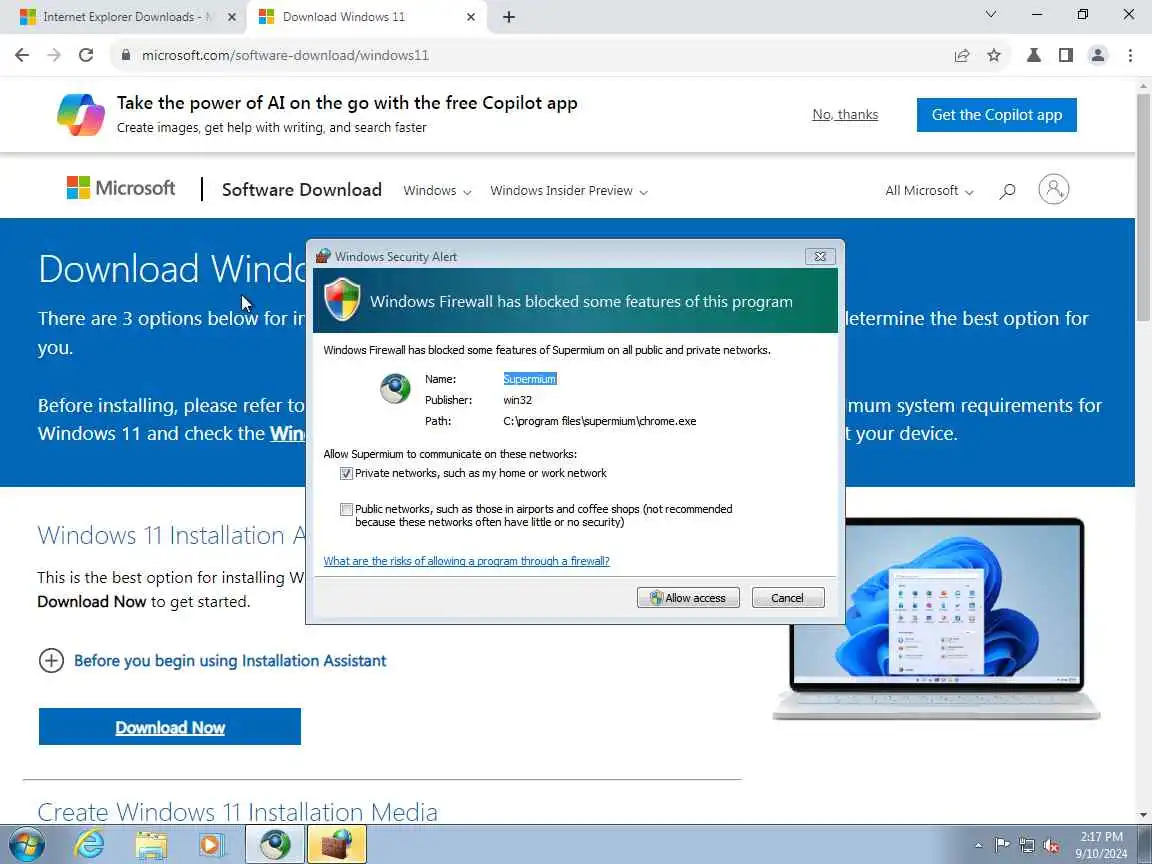Close the Windows Security Alert dialog
Viewport: 1152px width, 864px height.
(x=820, y=256)
